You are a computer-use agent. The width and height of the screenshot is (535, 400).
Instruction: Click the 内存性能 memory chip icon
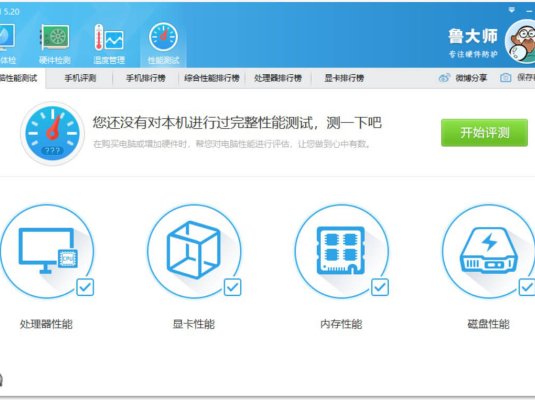point(341,251)
